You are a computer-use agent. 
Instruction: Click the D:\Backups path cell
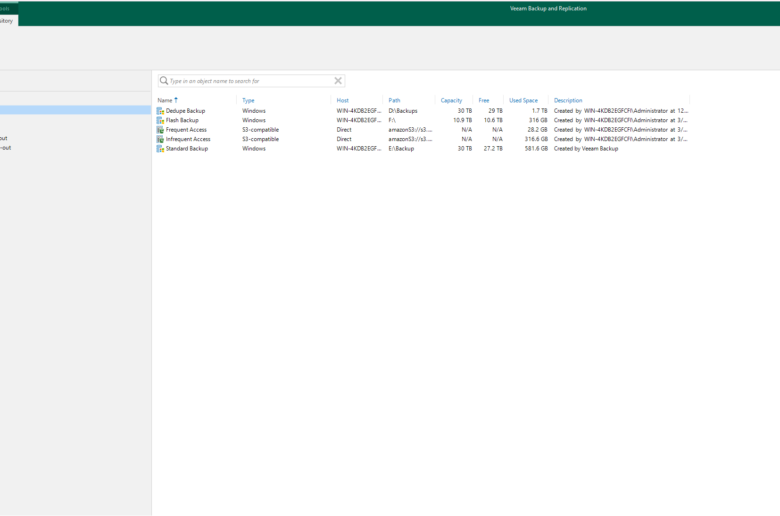[403, 111]
